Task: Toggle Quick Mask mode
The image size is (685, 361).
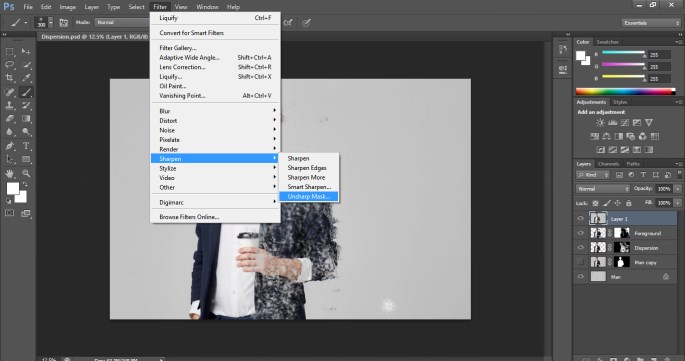Action: (9, 213)
